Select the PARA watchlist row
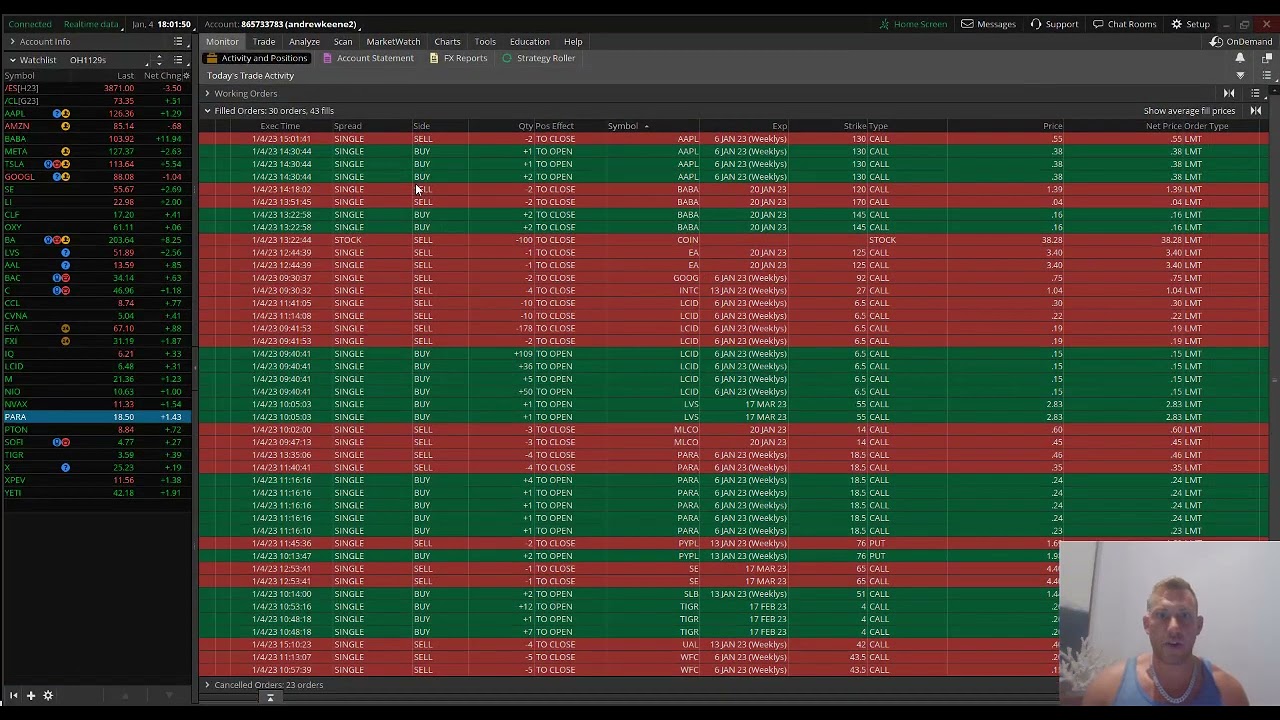The height and width of the screenshot is (720, 1280). point(96,417)
